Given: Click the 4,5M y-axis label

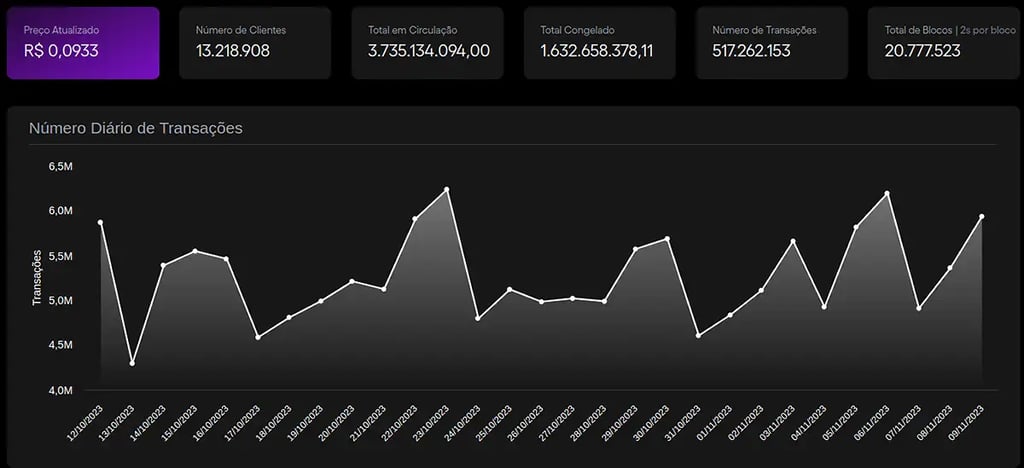Looking at the screenshot, I should (60, 345).
